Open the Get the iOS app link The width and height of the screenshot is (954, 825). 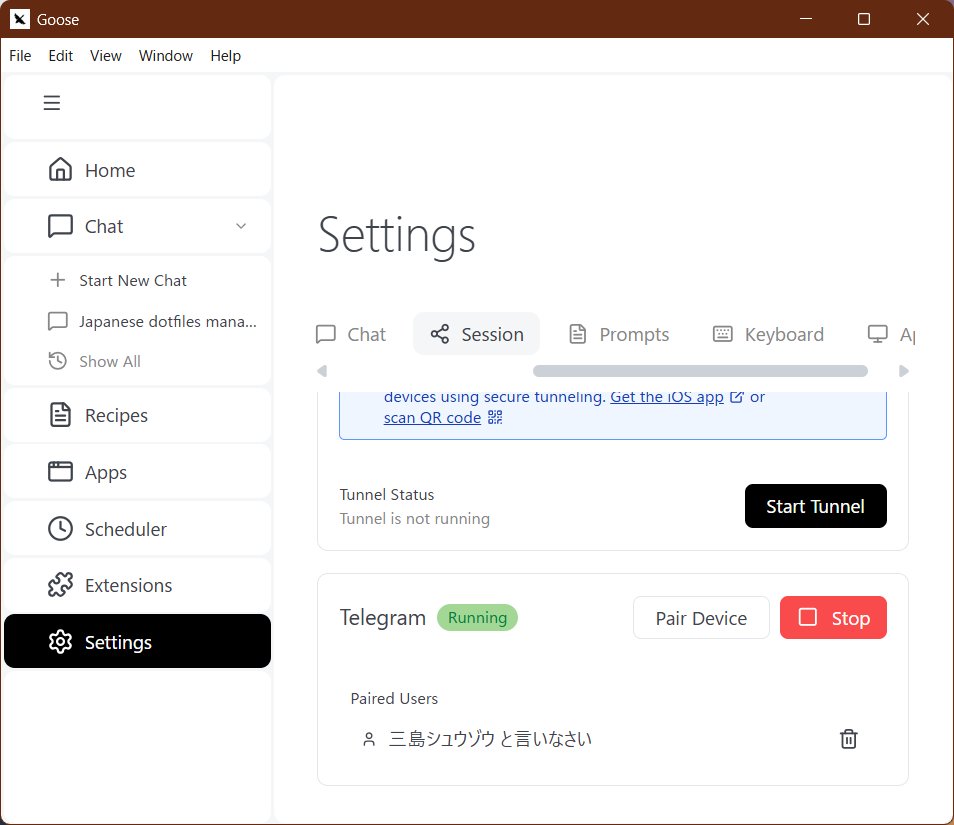click(x=667, y=397)
